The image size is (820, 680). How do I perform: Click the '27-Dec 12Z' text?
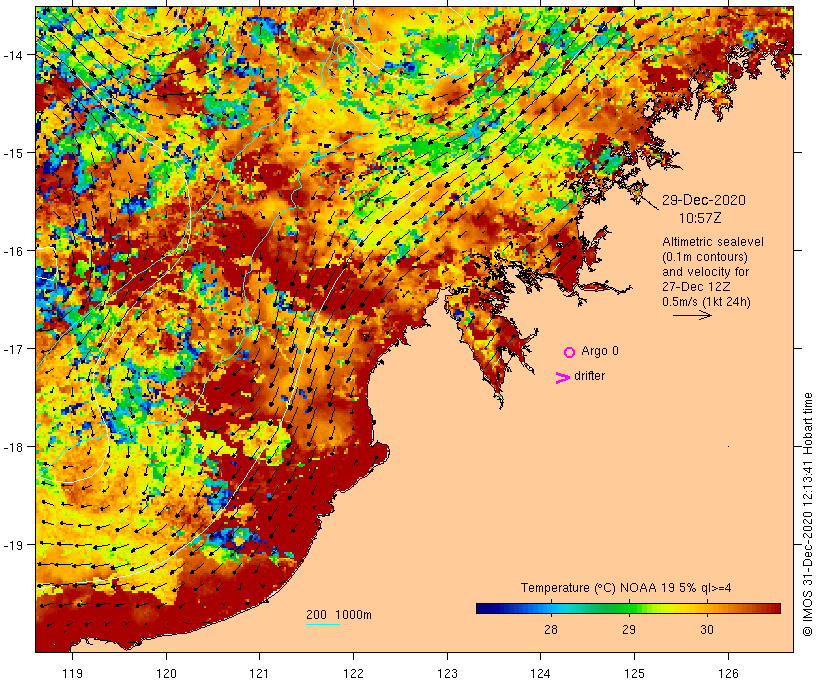point(696,287)
